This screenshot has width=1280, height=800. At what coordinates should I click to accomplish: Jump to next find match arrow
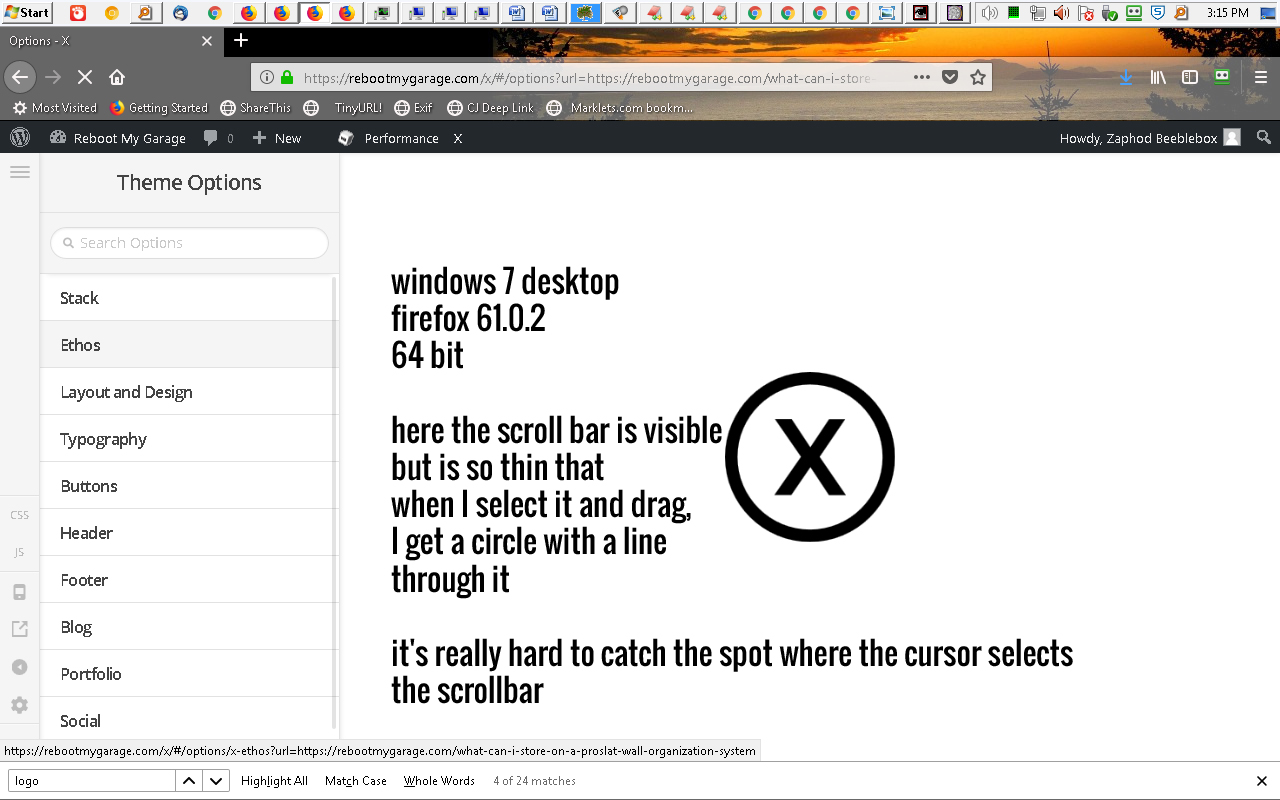[217, 781]
